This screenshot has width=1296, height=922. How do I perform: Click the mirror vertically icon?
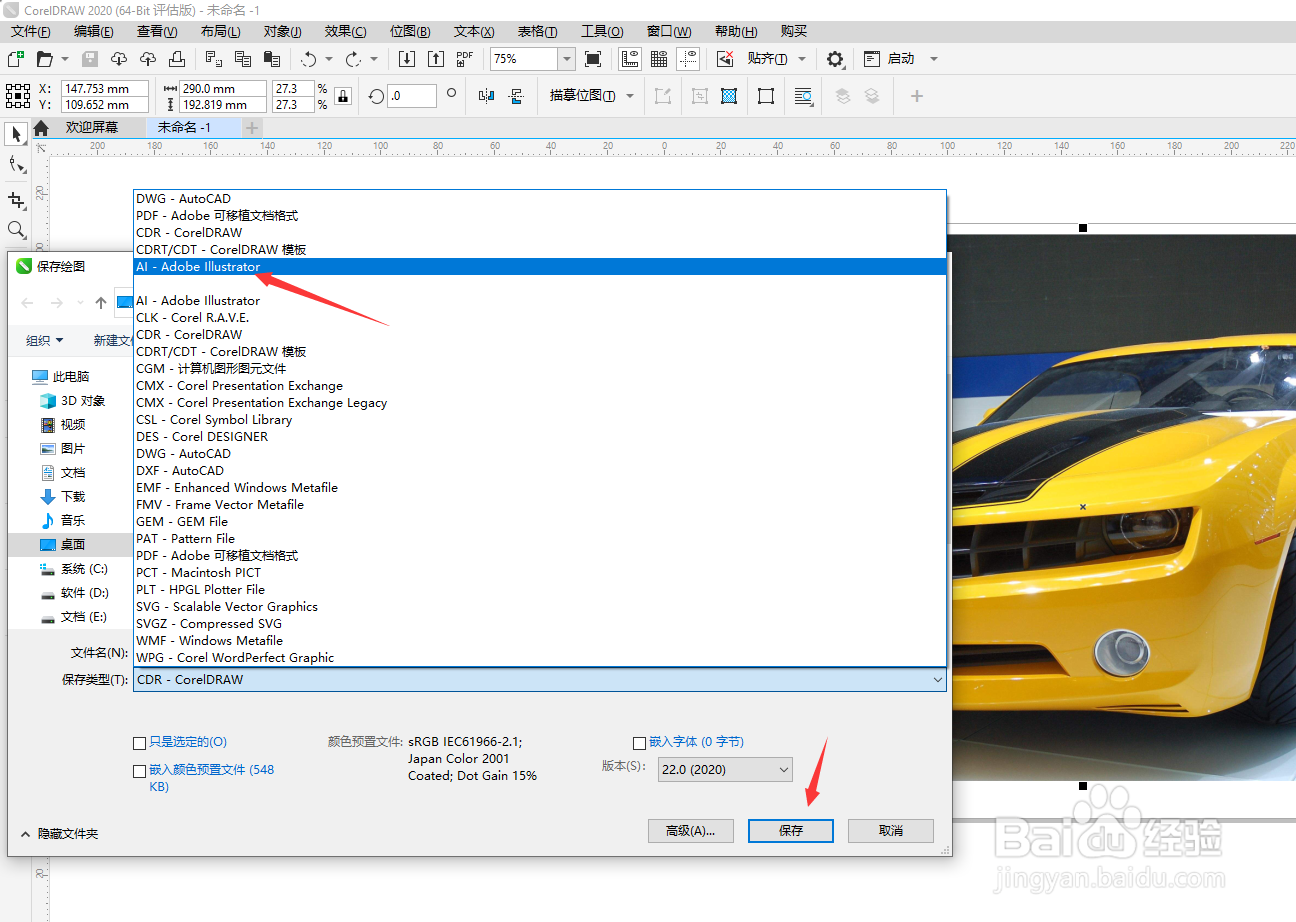tap(516, 96)
